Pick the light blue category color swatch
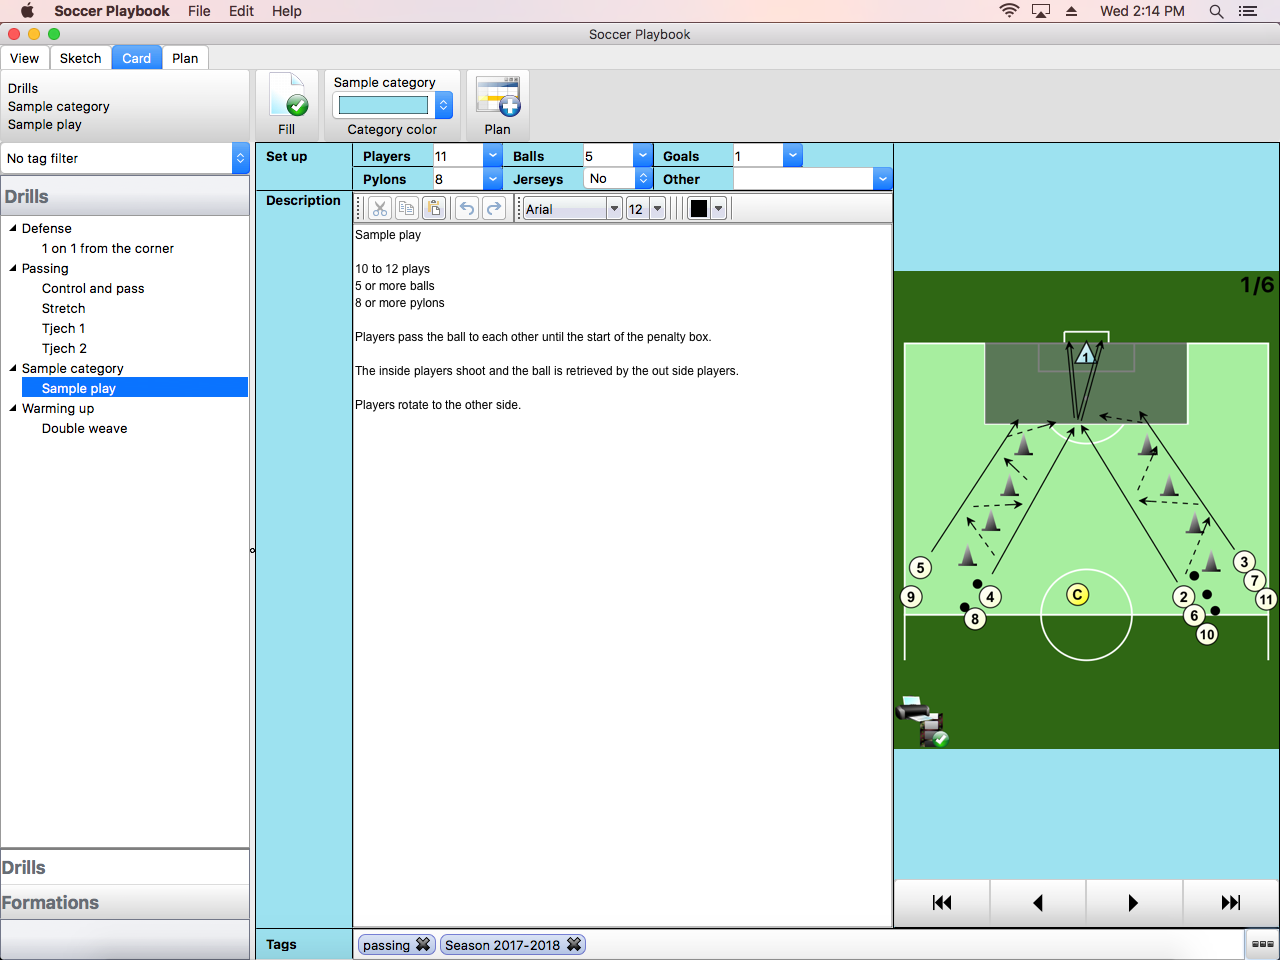Screen dimensions: 1280x960 [384, 105]
